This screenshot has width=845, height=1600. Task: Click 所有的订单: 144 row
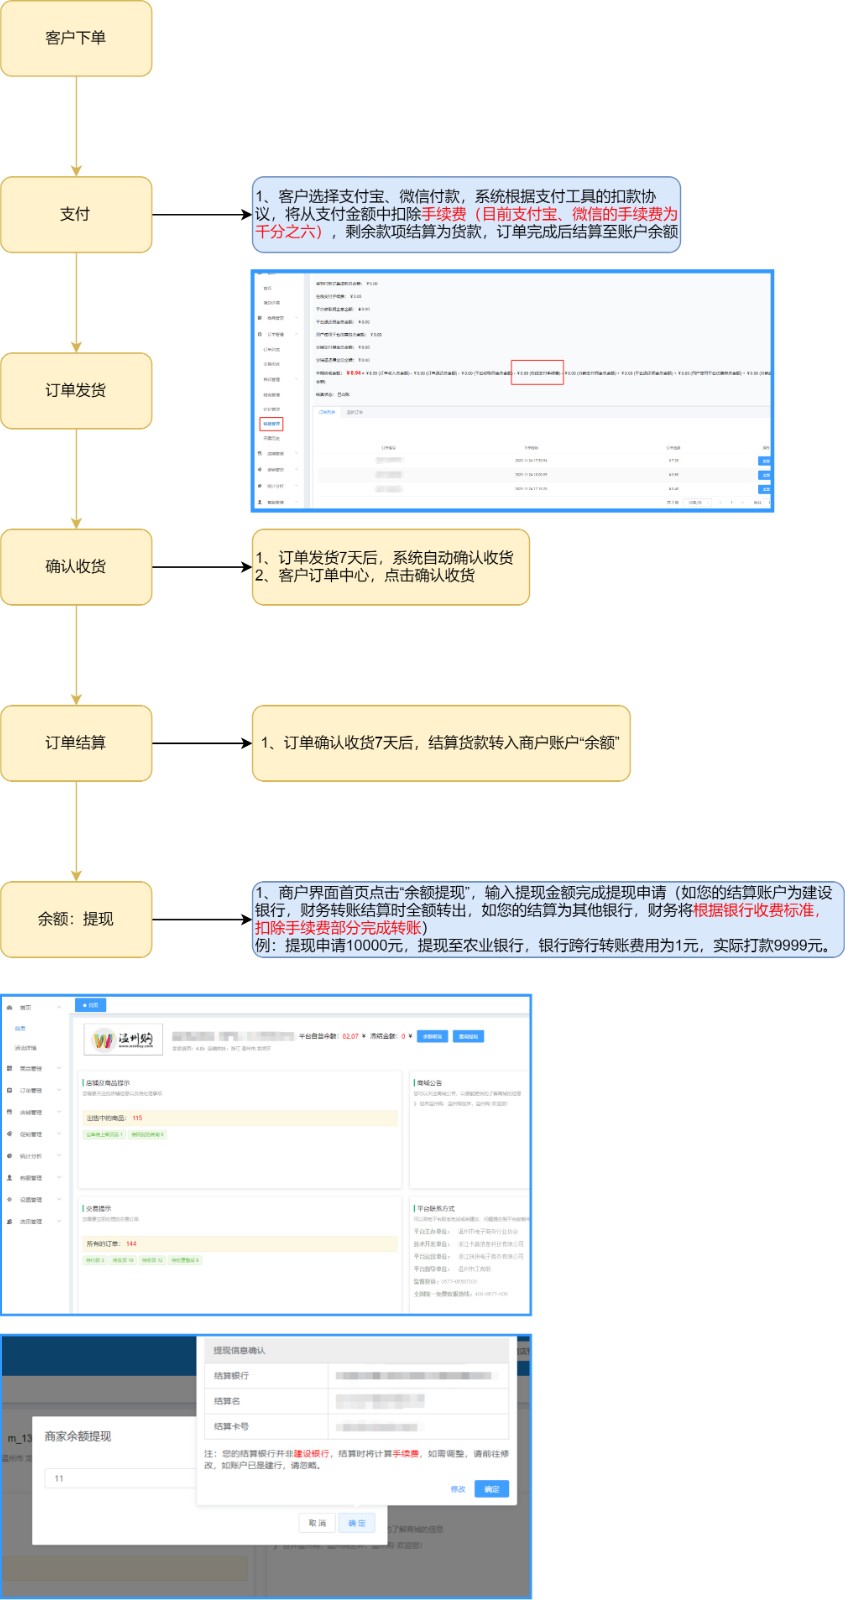click(x=240, y=1243)
